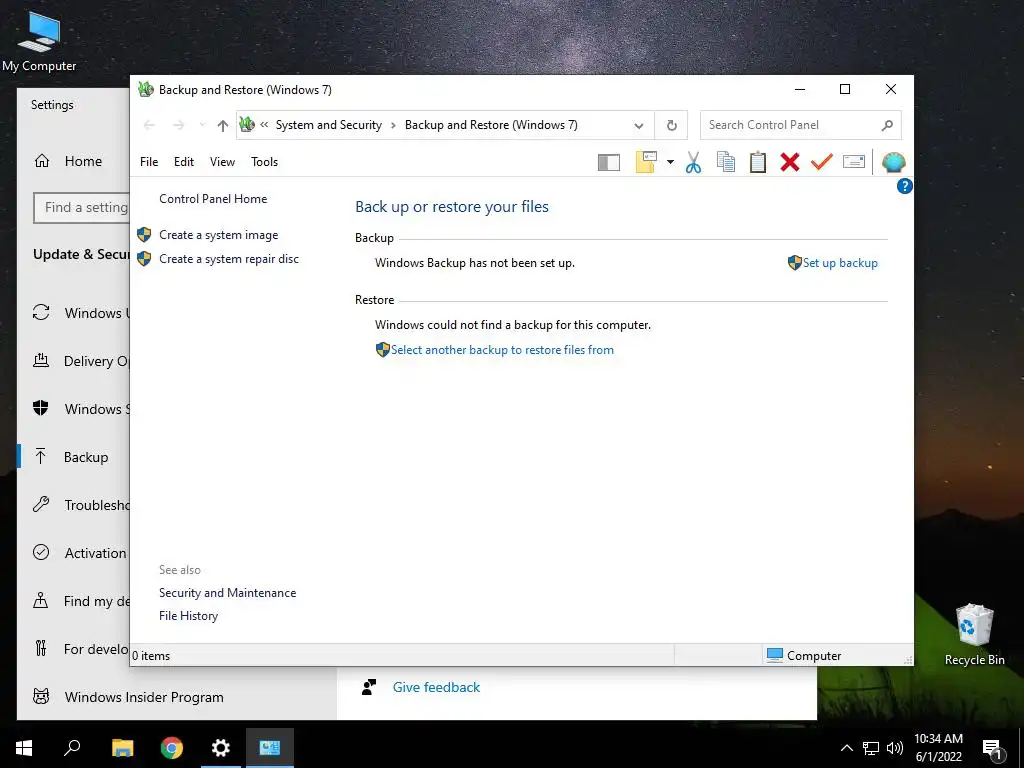The image size is (1024, 768).
Task: Show hidden system tray icons
Action: pos(846,748)
